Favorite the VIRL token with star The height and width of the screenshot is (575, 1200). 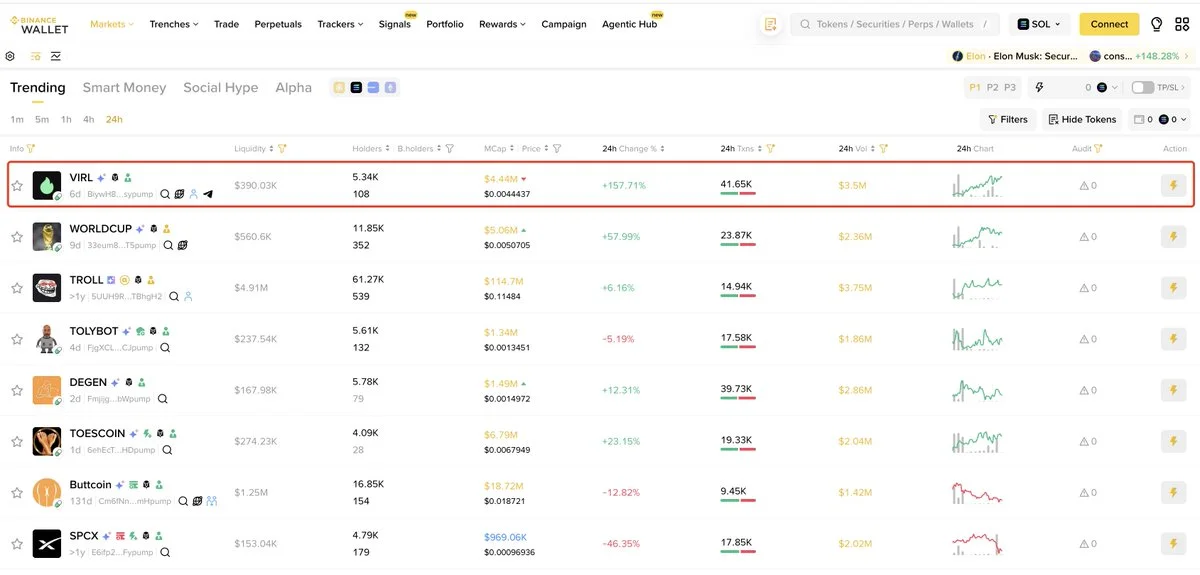(16, 185)
